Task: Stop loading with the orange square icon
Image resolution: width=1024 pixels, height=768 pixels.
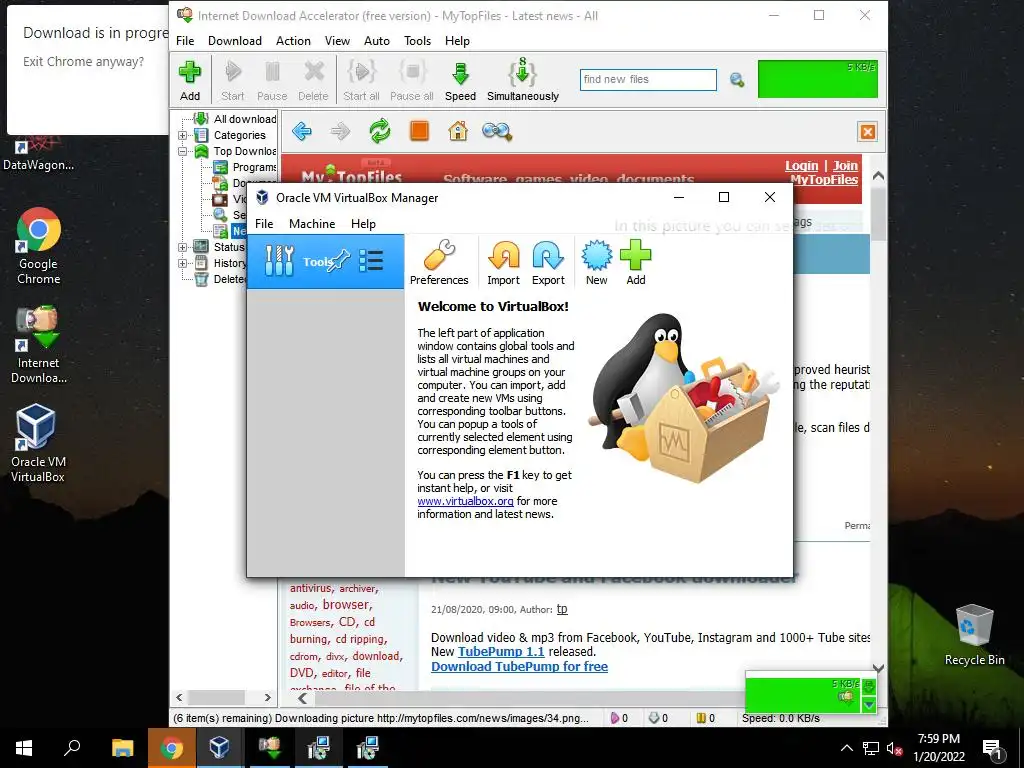Action: point(419,131)
